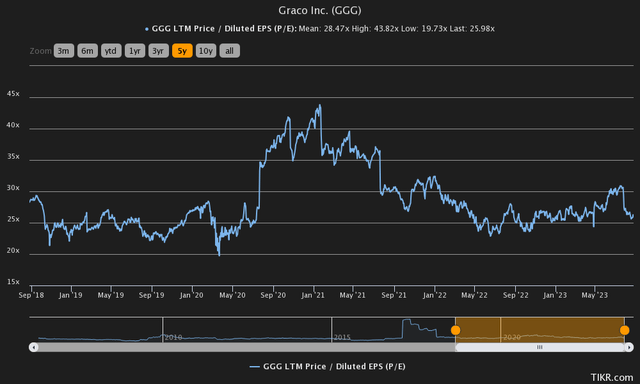Click the May '22 x-axis label
The image size is (640, 384).
tap(474, 295)
